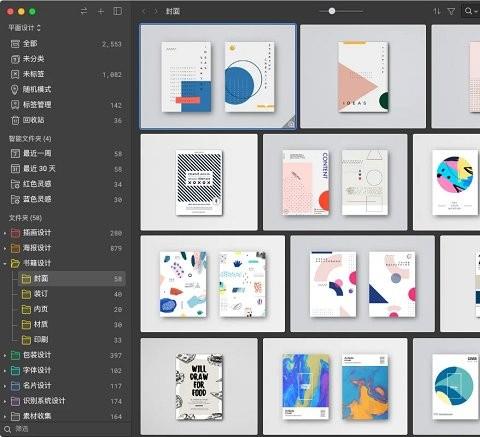The image size is (480, 437).
Task: Select the blue marble fluid covers thumbnail
Action: tap(335, 386)
